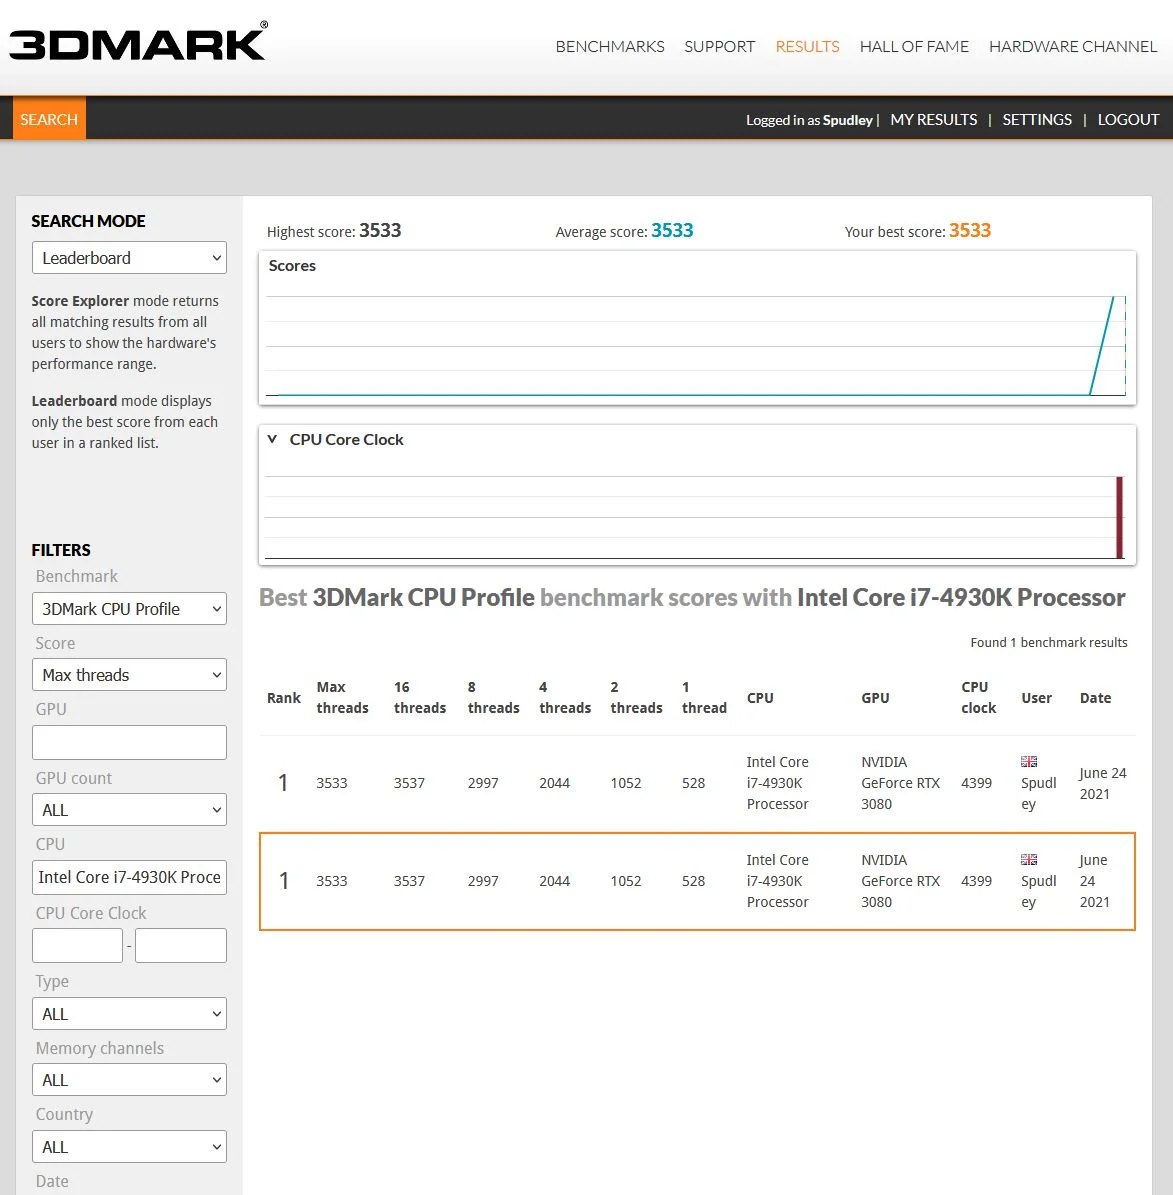
Task: Click the LOGOUT link
Action: click(x=1128, y=120)
